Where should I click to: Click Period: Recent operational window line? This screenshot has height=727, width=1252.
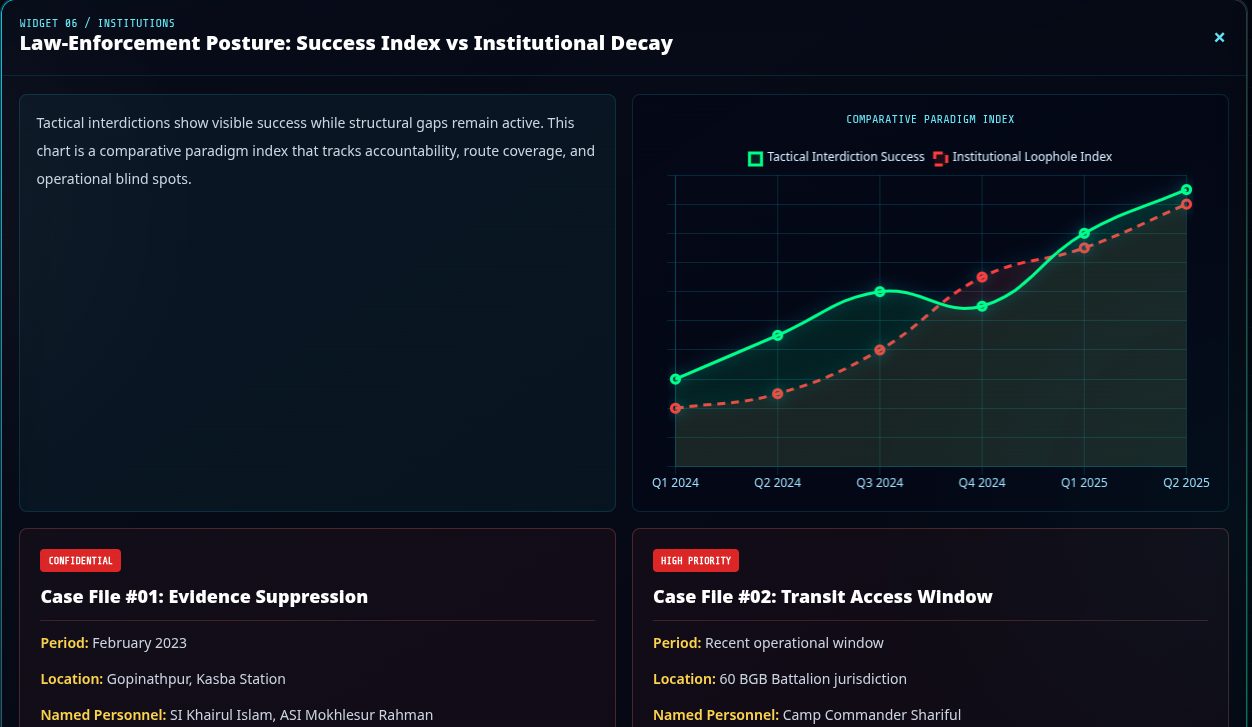[768, 643]
